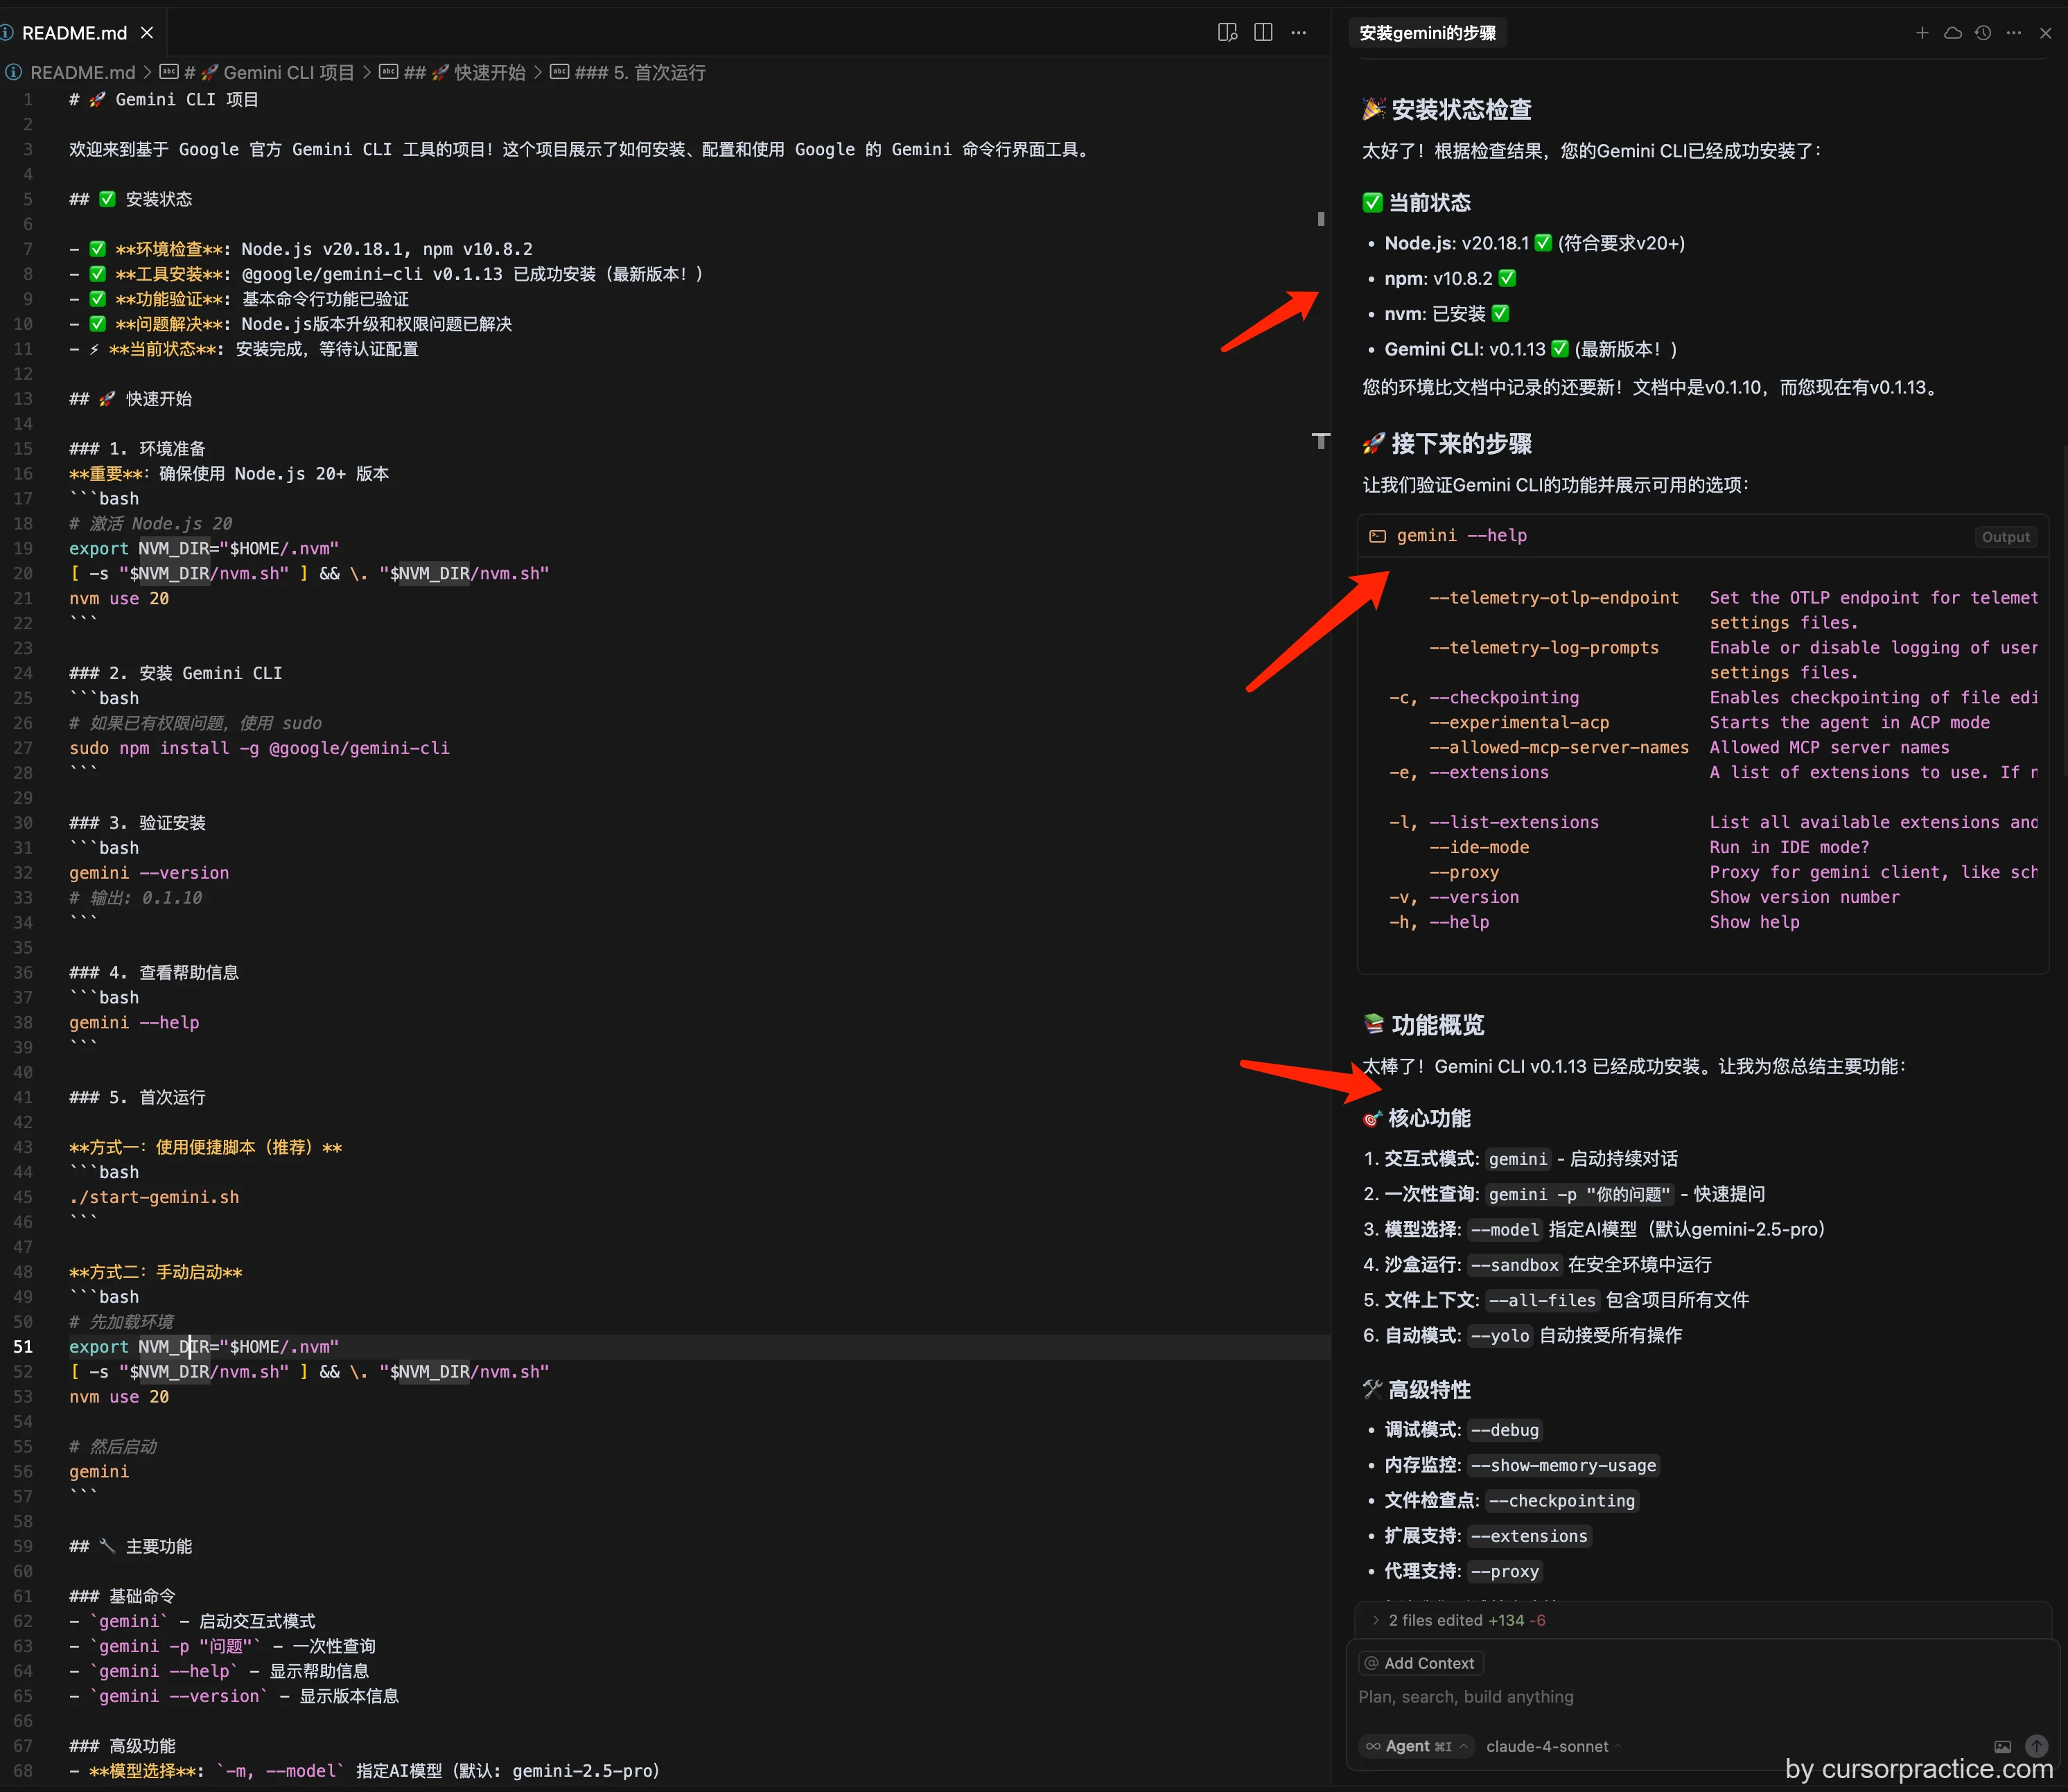Click '## ✅ 安装状态' heading on line 5
This screenshot has width=2068, height=1792.
point(130,199)
